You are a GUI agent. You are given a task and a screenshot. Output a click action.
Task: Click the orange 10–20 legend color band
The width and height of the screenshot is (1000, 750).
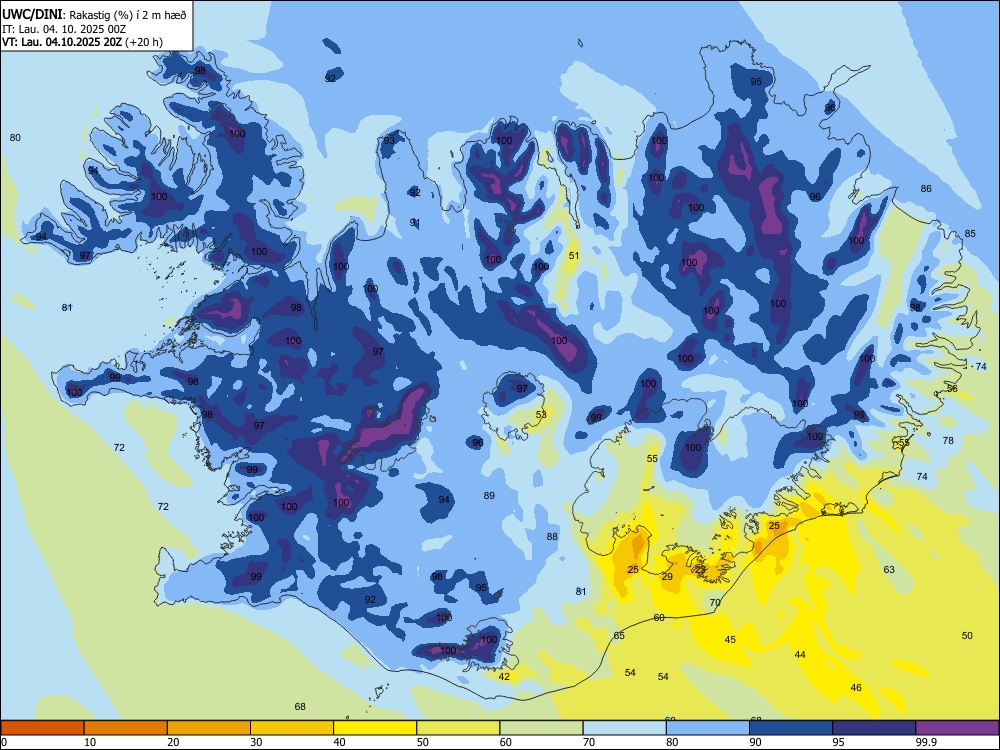[126, 728]
